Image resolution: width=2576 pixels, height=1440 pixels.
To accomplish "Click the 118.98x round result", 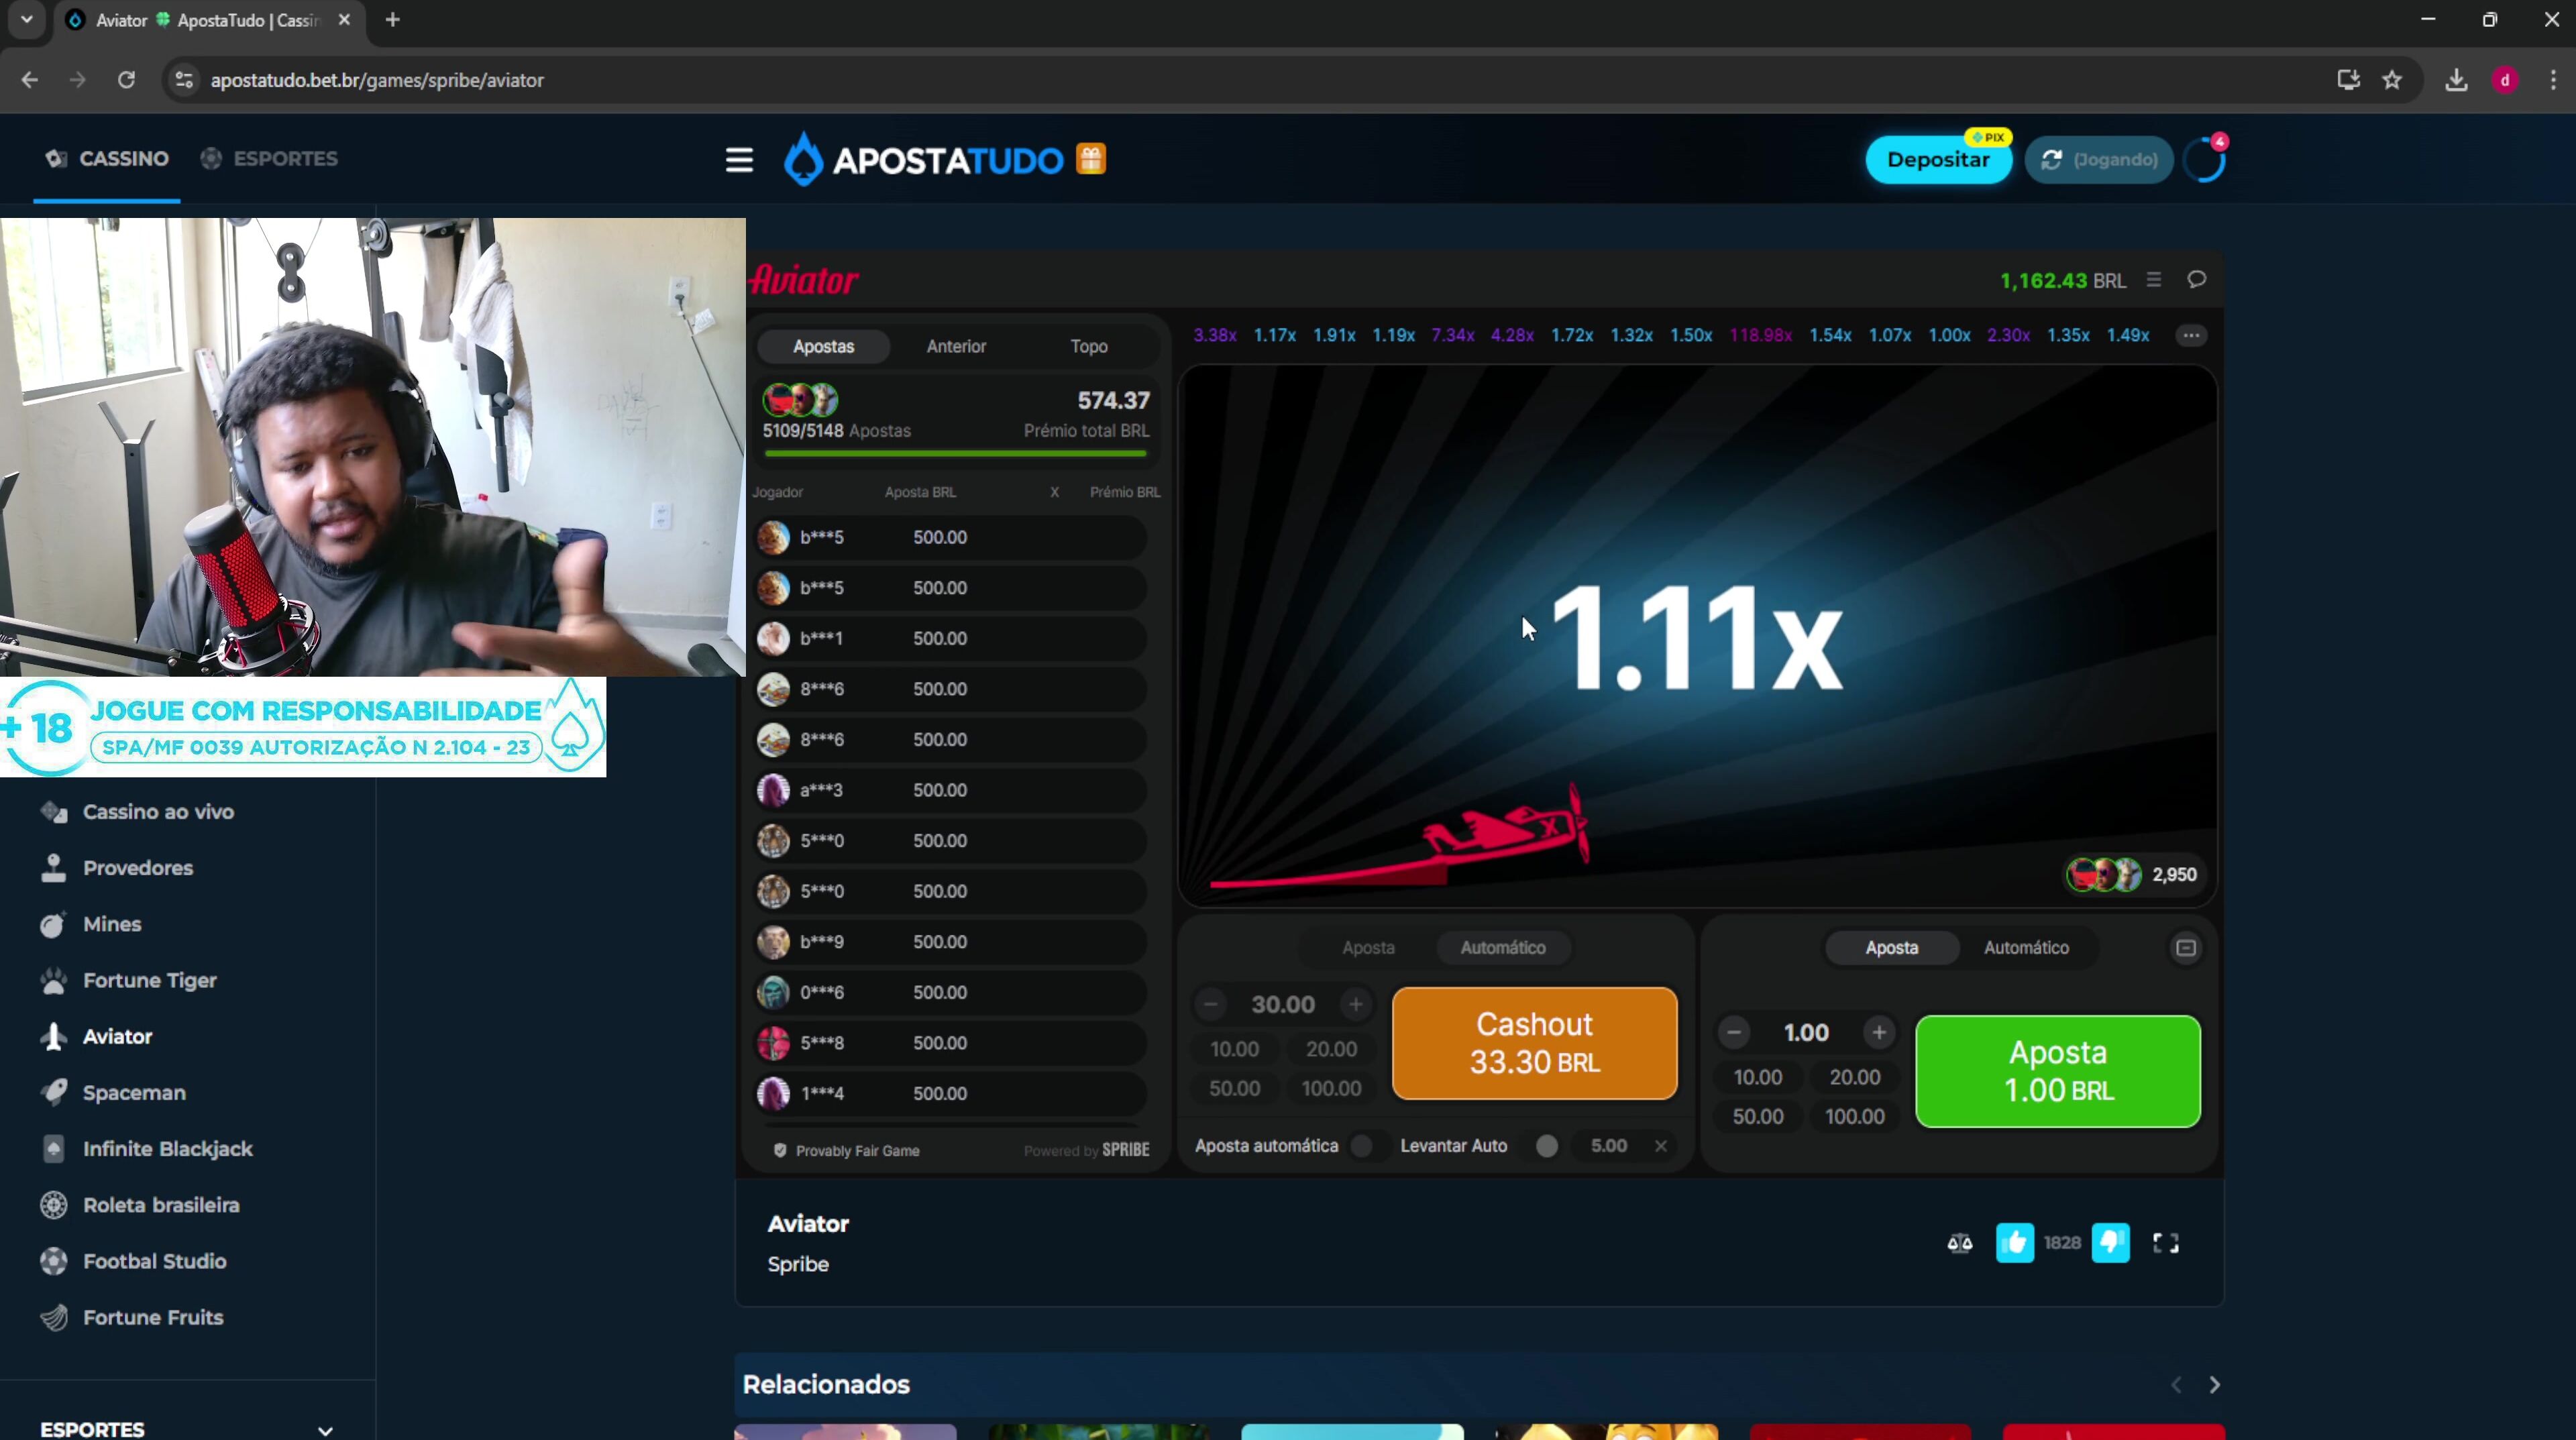I will coord(1760,335).
